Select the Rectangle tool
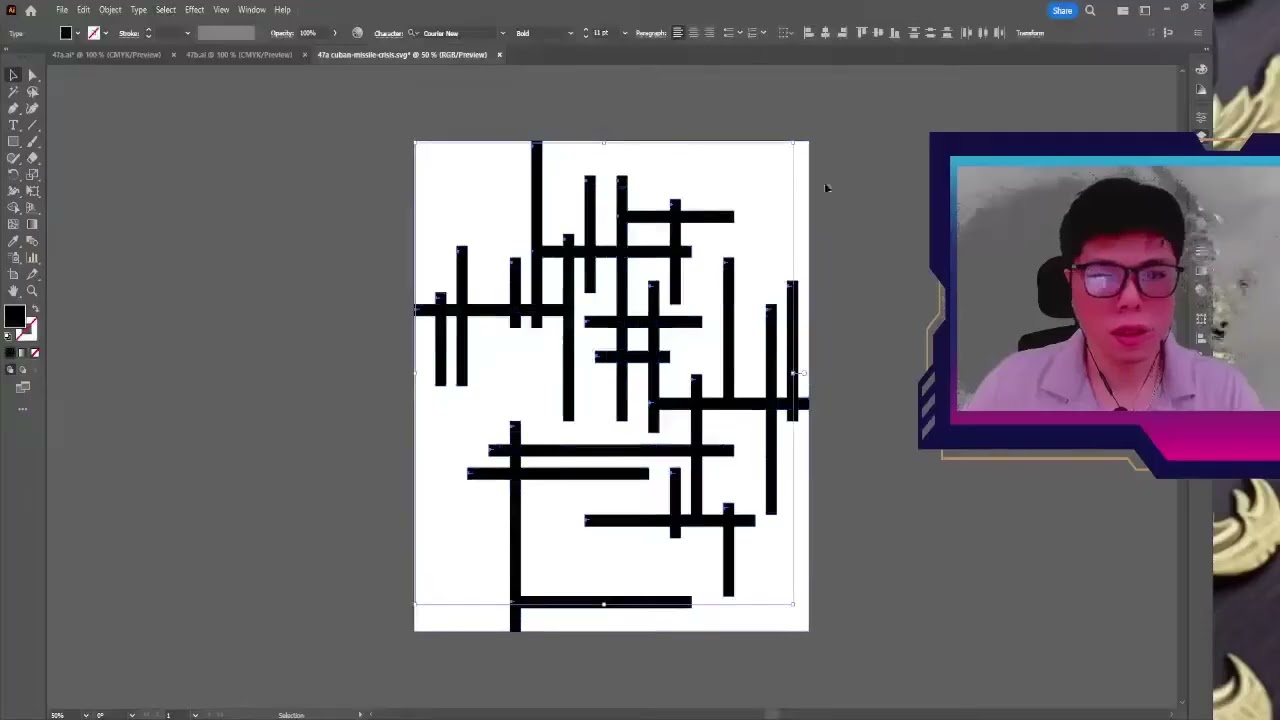Image resolution: width=1280 pixels, height=720 pixels. 13,141
